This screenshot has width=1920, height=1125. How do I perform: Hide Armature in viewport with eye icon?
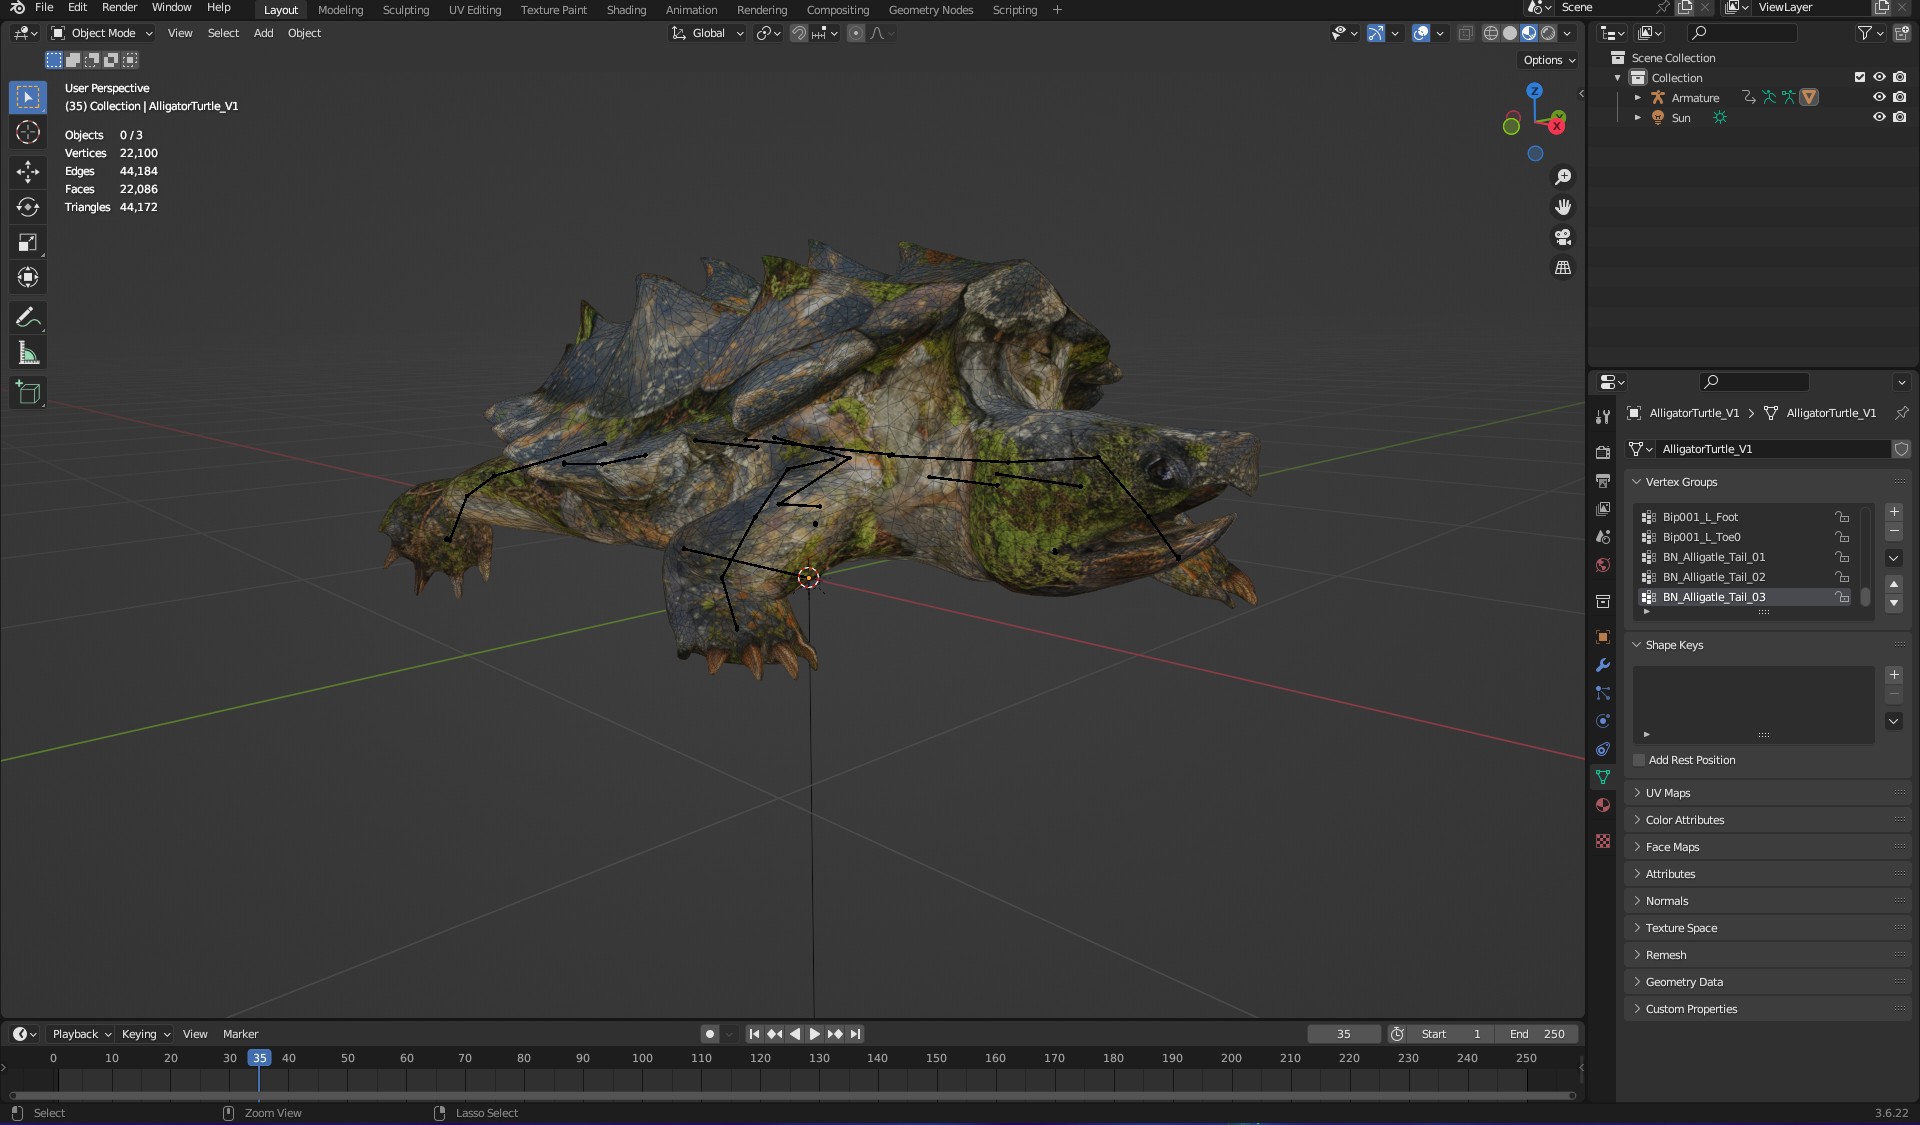point(1879,97)
